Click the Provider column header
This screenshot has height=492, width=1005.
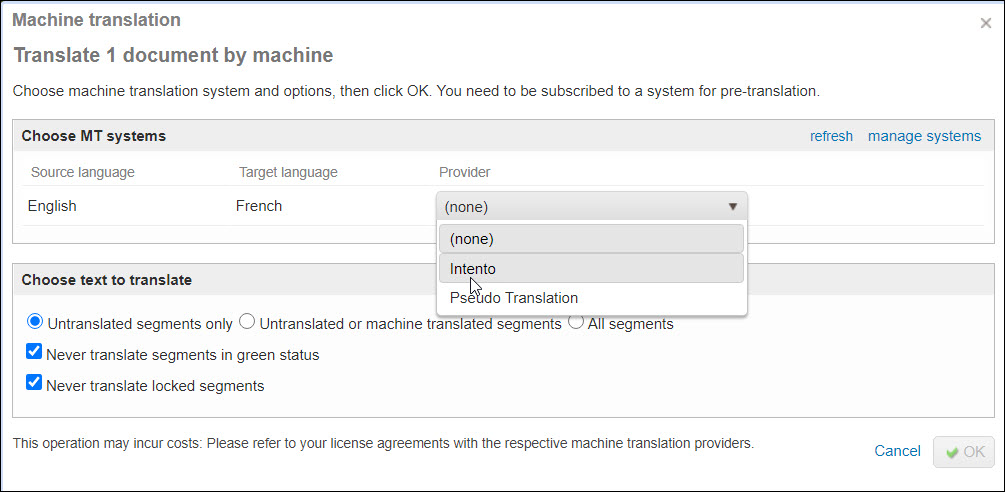pyautogui.click(x=464, y=172)
